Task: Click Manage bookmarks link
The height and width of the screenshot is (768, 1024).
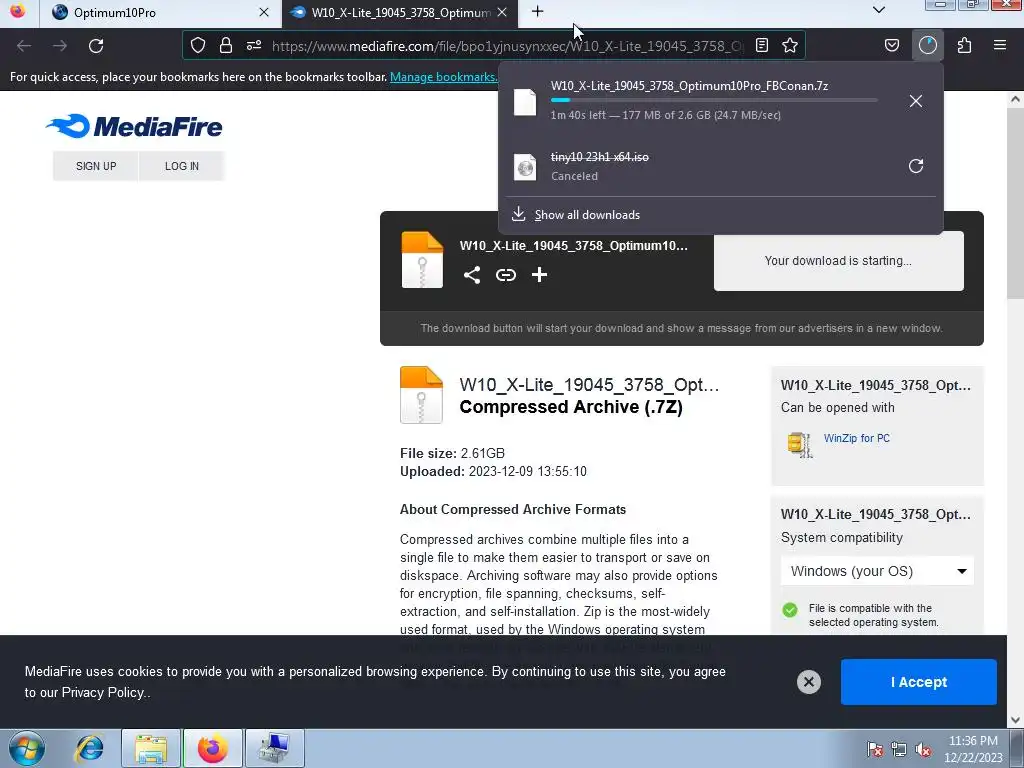Action: [443, 77]
